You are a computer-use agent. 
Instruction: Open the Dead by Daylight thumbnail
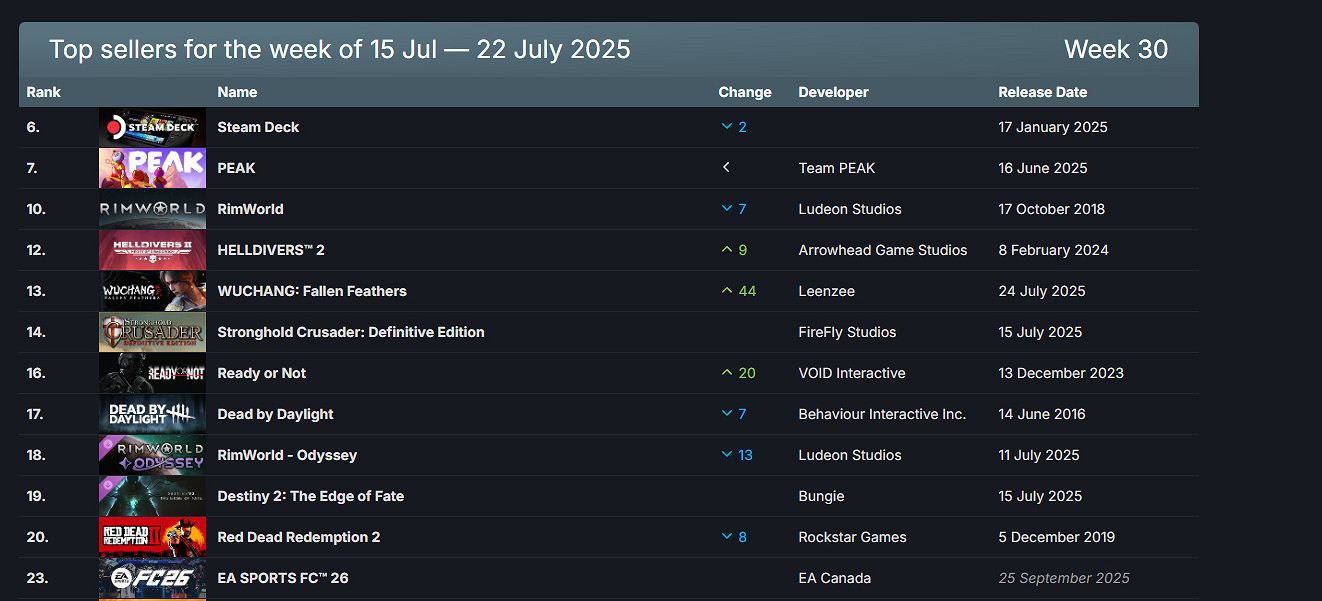pos(151,414)
